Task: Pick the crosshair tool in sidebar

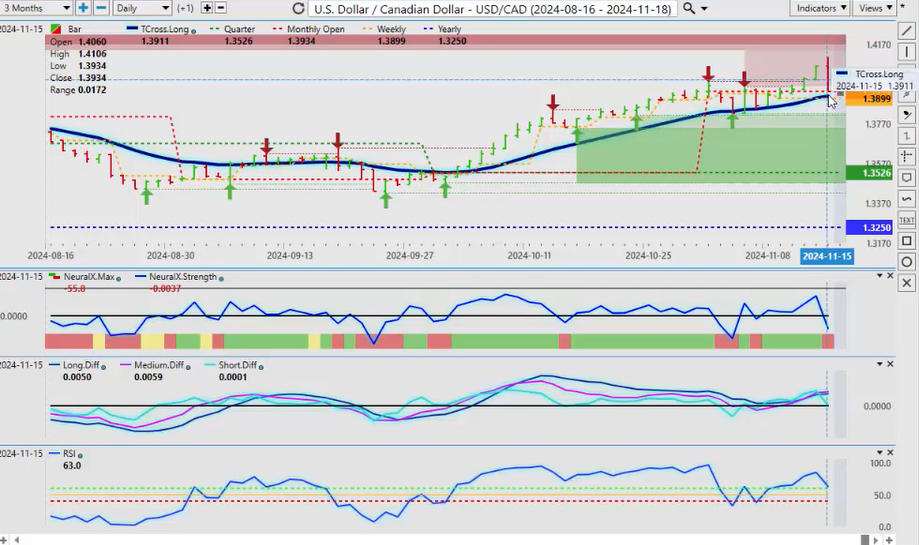Action: coord(906,156)
